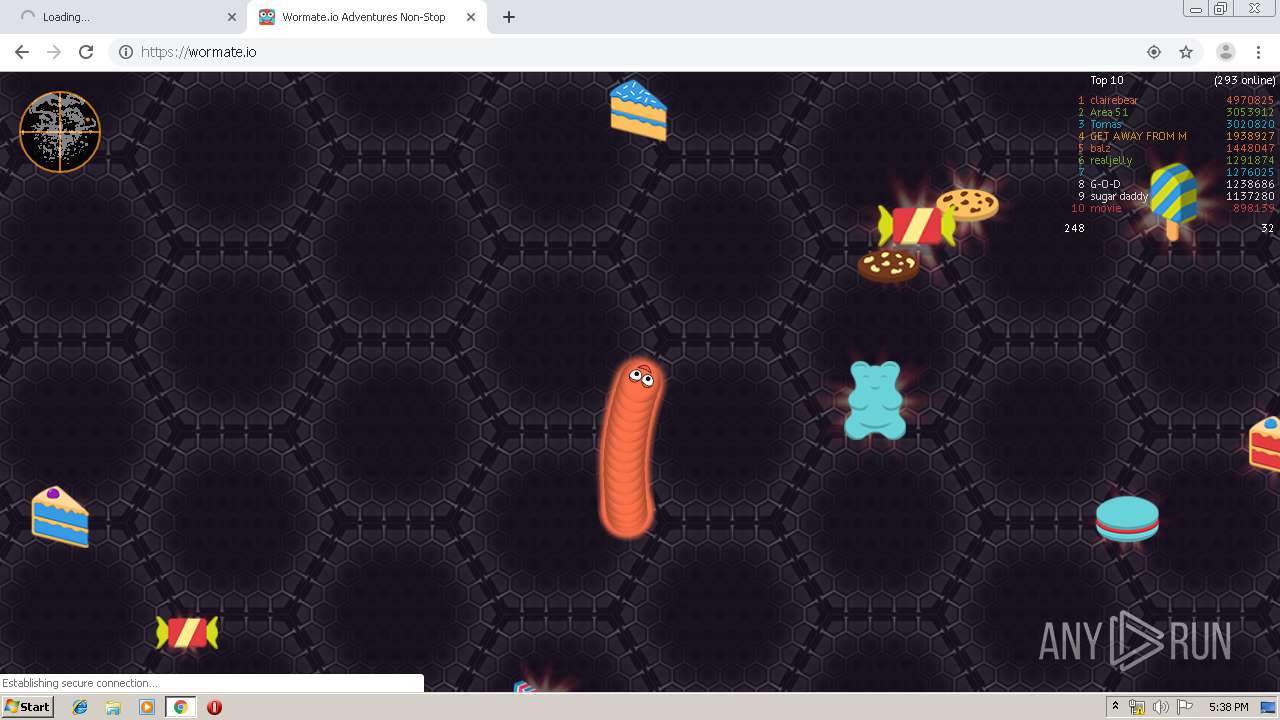Image resolution: width=1280 pixels, height=720 pixels.
Task: Reload the Wormate.io page
Action: coord(86,52)
